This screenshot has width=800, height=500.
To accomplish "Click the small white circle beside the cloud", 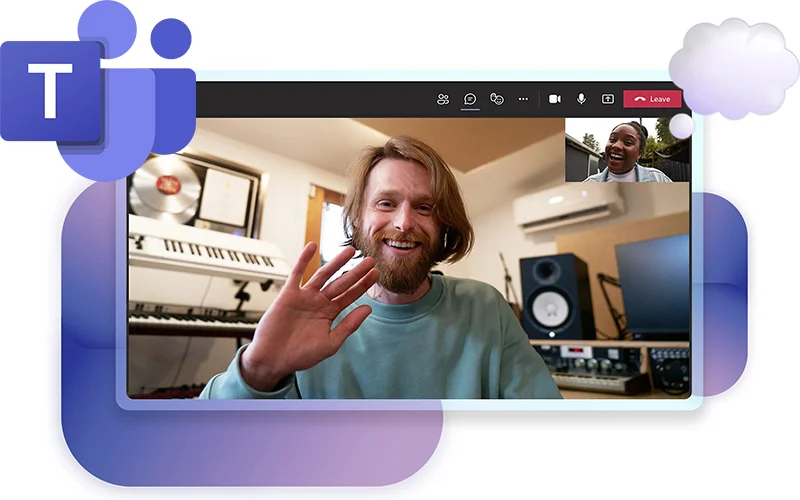I will [682, 126].
